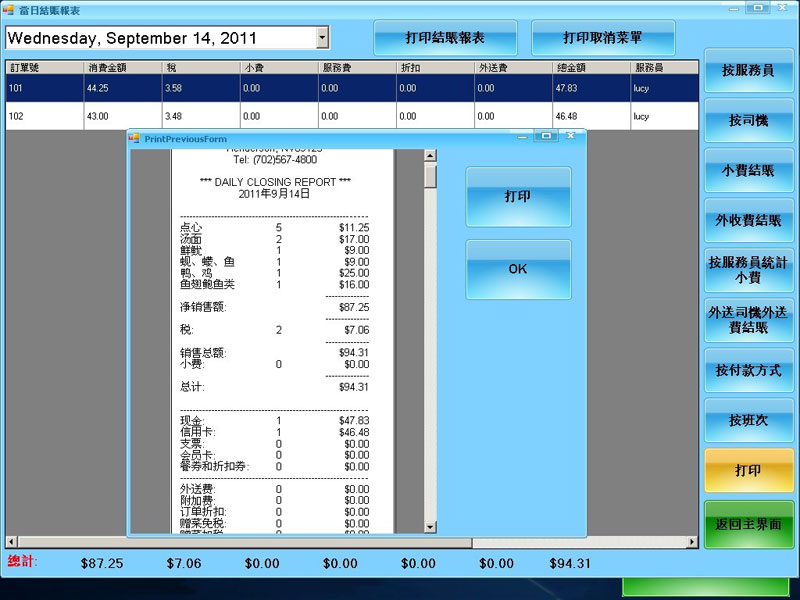Click 打印 in the print preview dialog
Viewport: 800px width, 600px height.
(x=518, y=197)
